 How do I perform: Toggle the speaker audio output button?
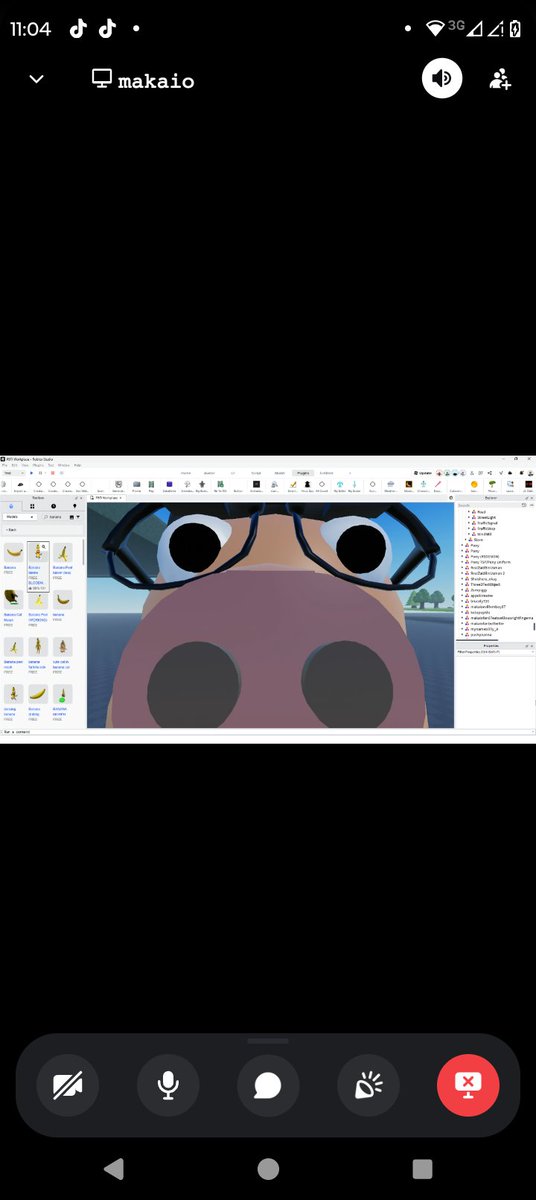(442, 79)
